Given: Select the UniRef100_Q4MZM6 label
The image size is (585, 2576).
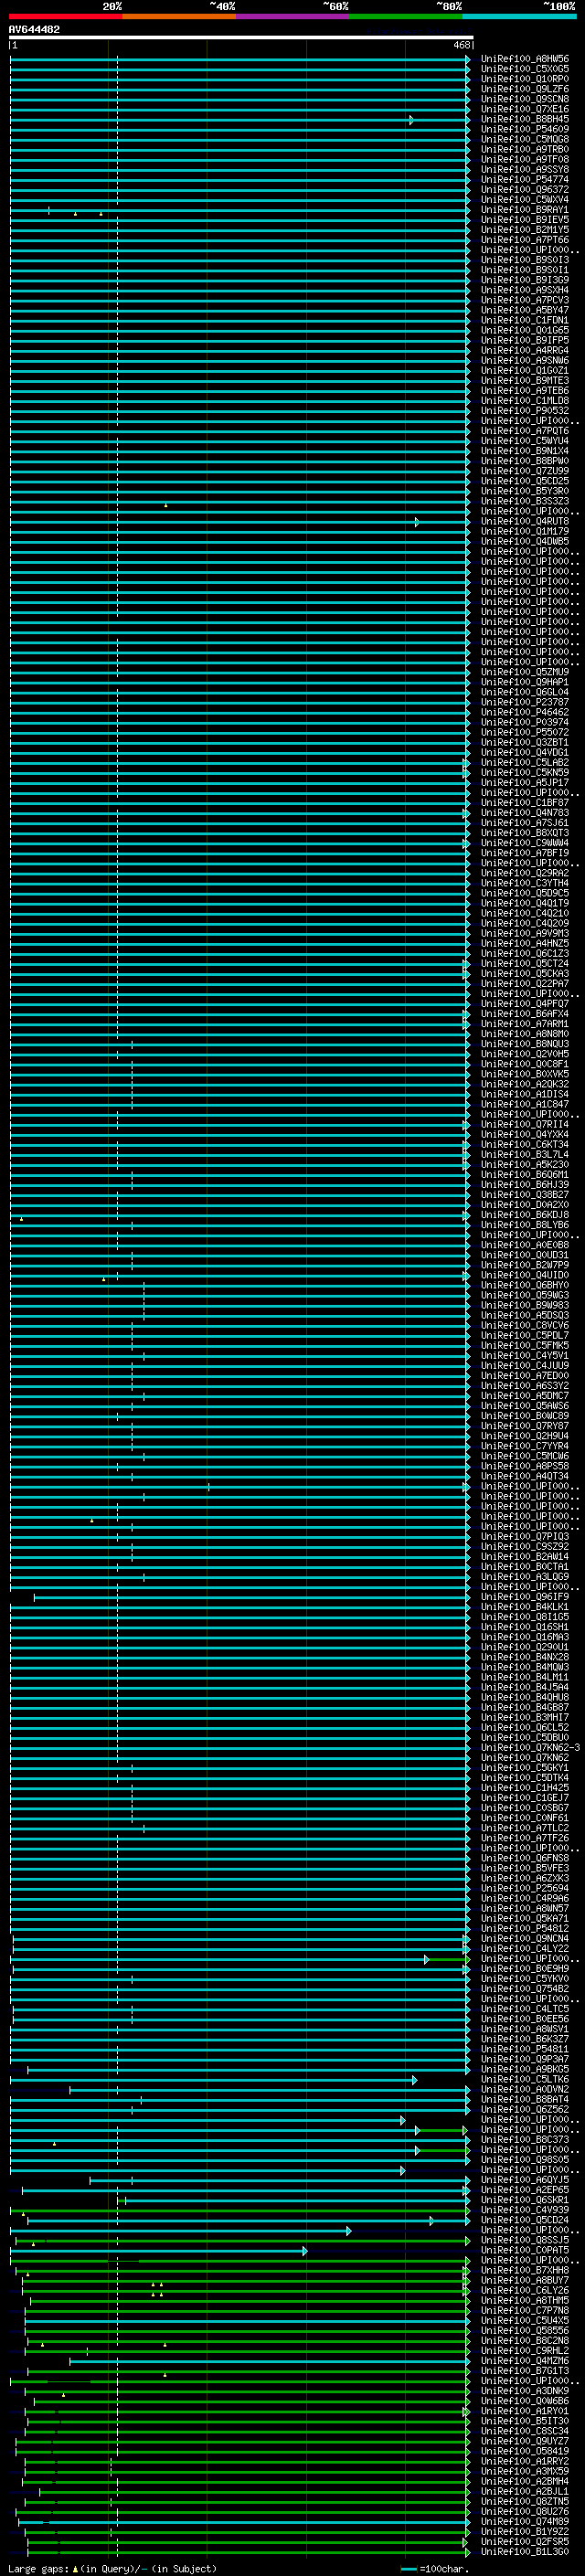Looking at the screenshot, I should [x=525, y=2361].
